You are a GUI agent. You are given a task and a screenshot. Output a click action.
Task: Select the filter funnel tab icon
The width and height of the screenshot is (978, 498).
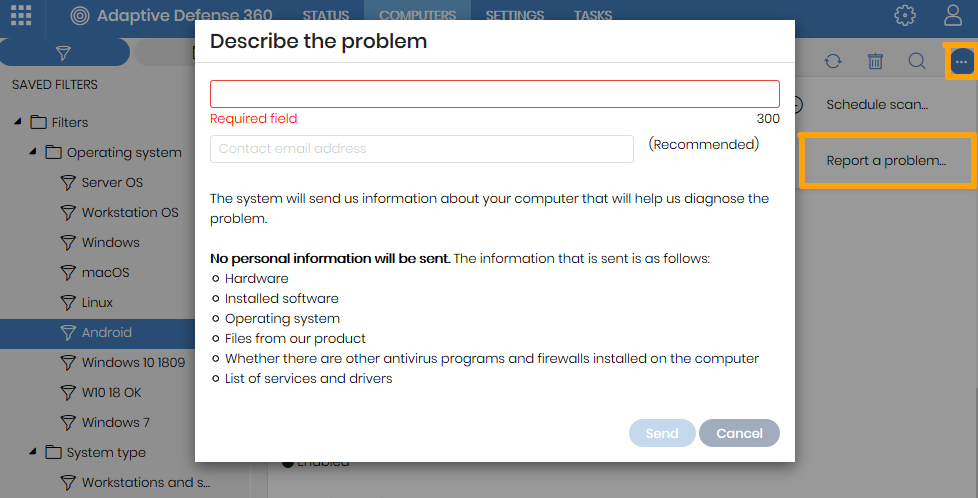tap(64, 53)
